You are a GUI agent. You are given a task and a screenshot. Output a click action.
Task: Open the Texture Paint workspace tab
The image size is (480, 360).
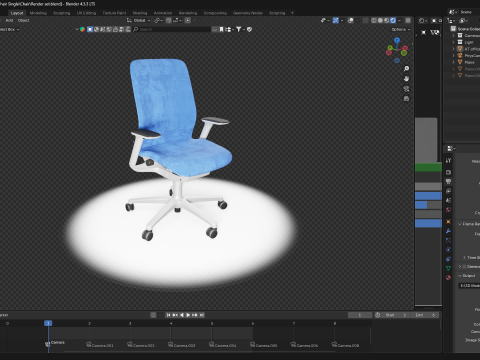click(114, 13)
